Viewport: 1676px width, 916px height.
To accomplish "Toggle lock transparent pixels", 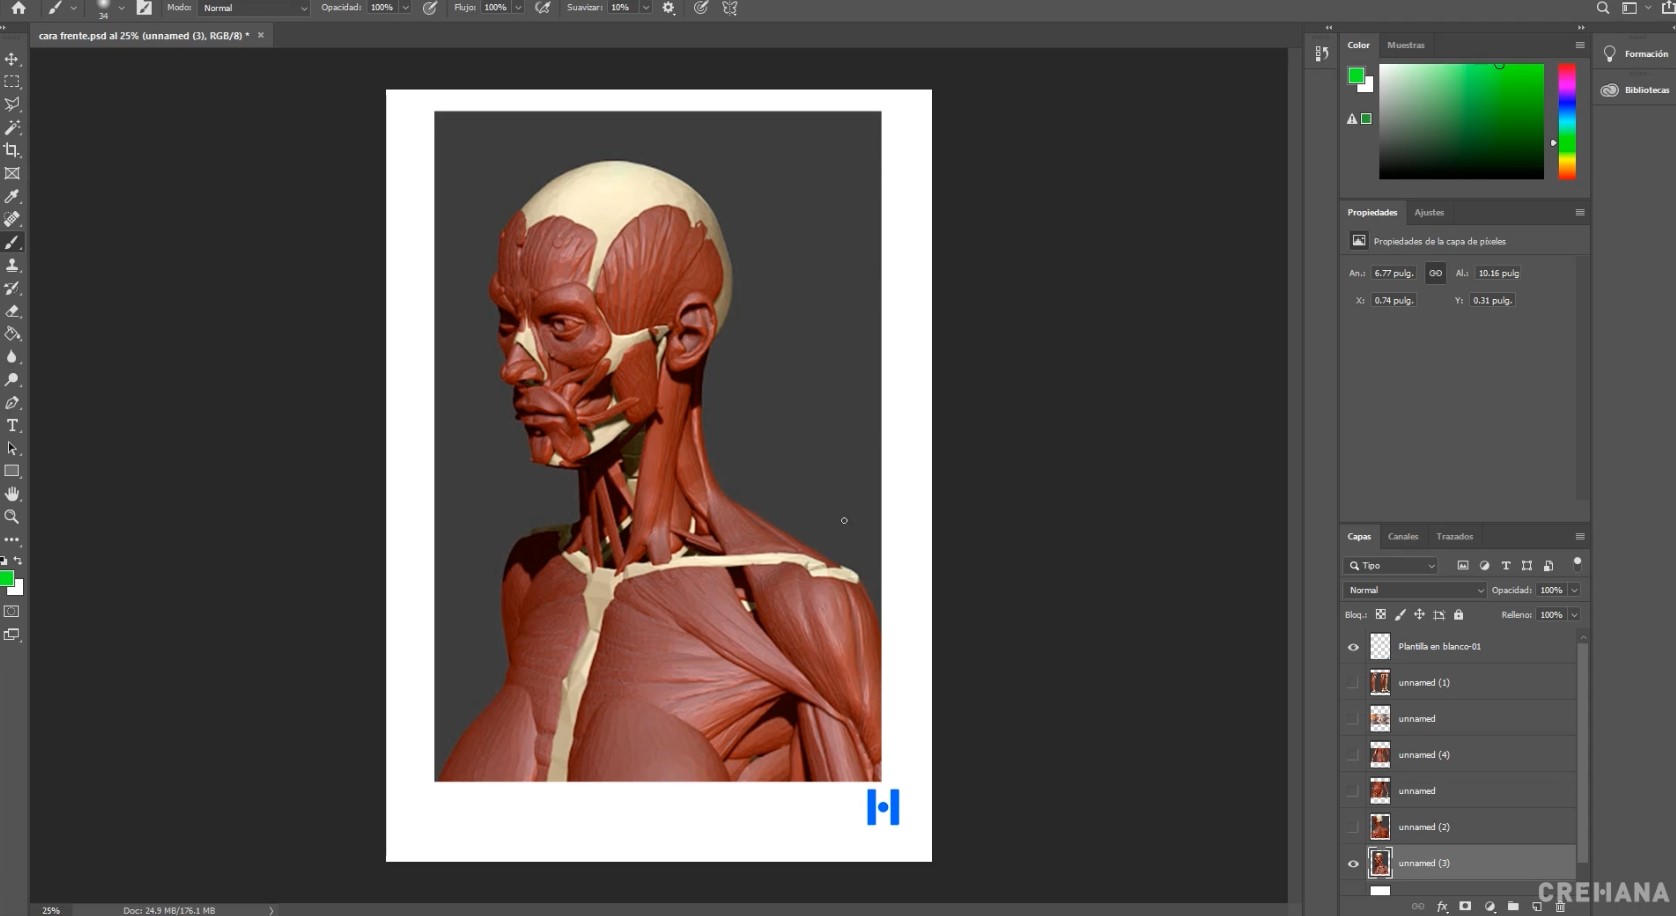I will 1381,615.
